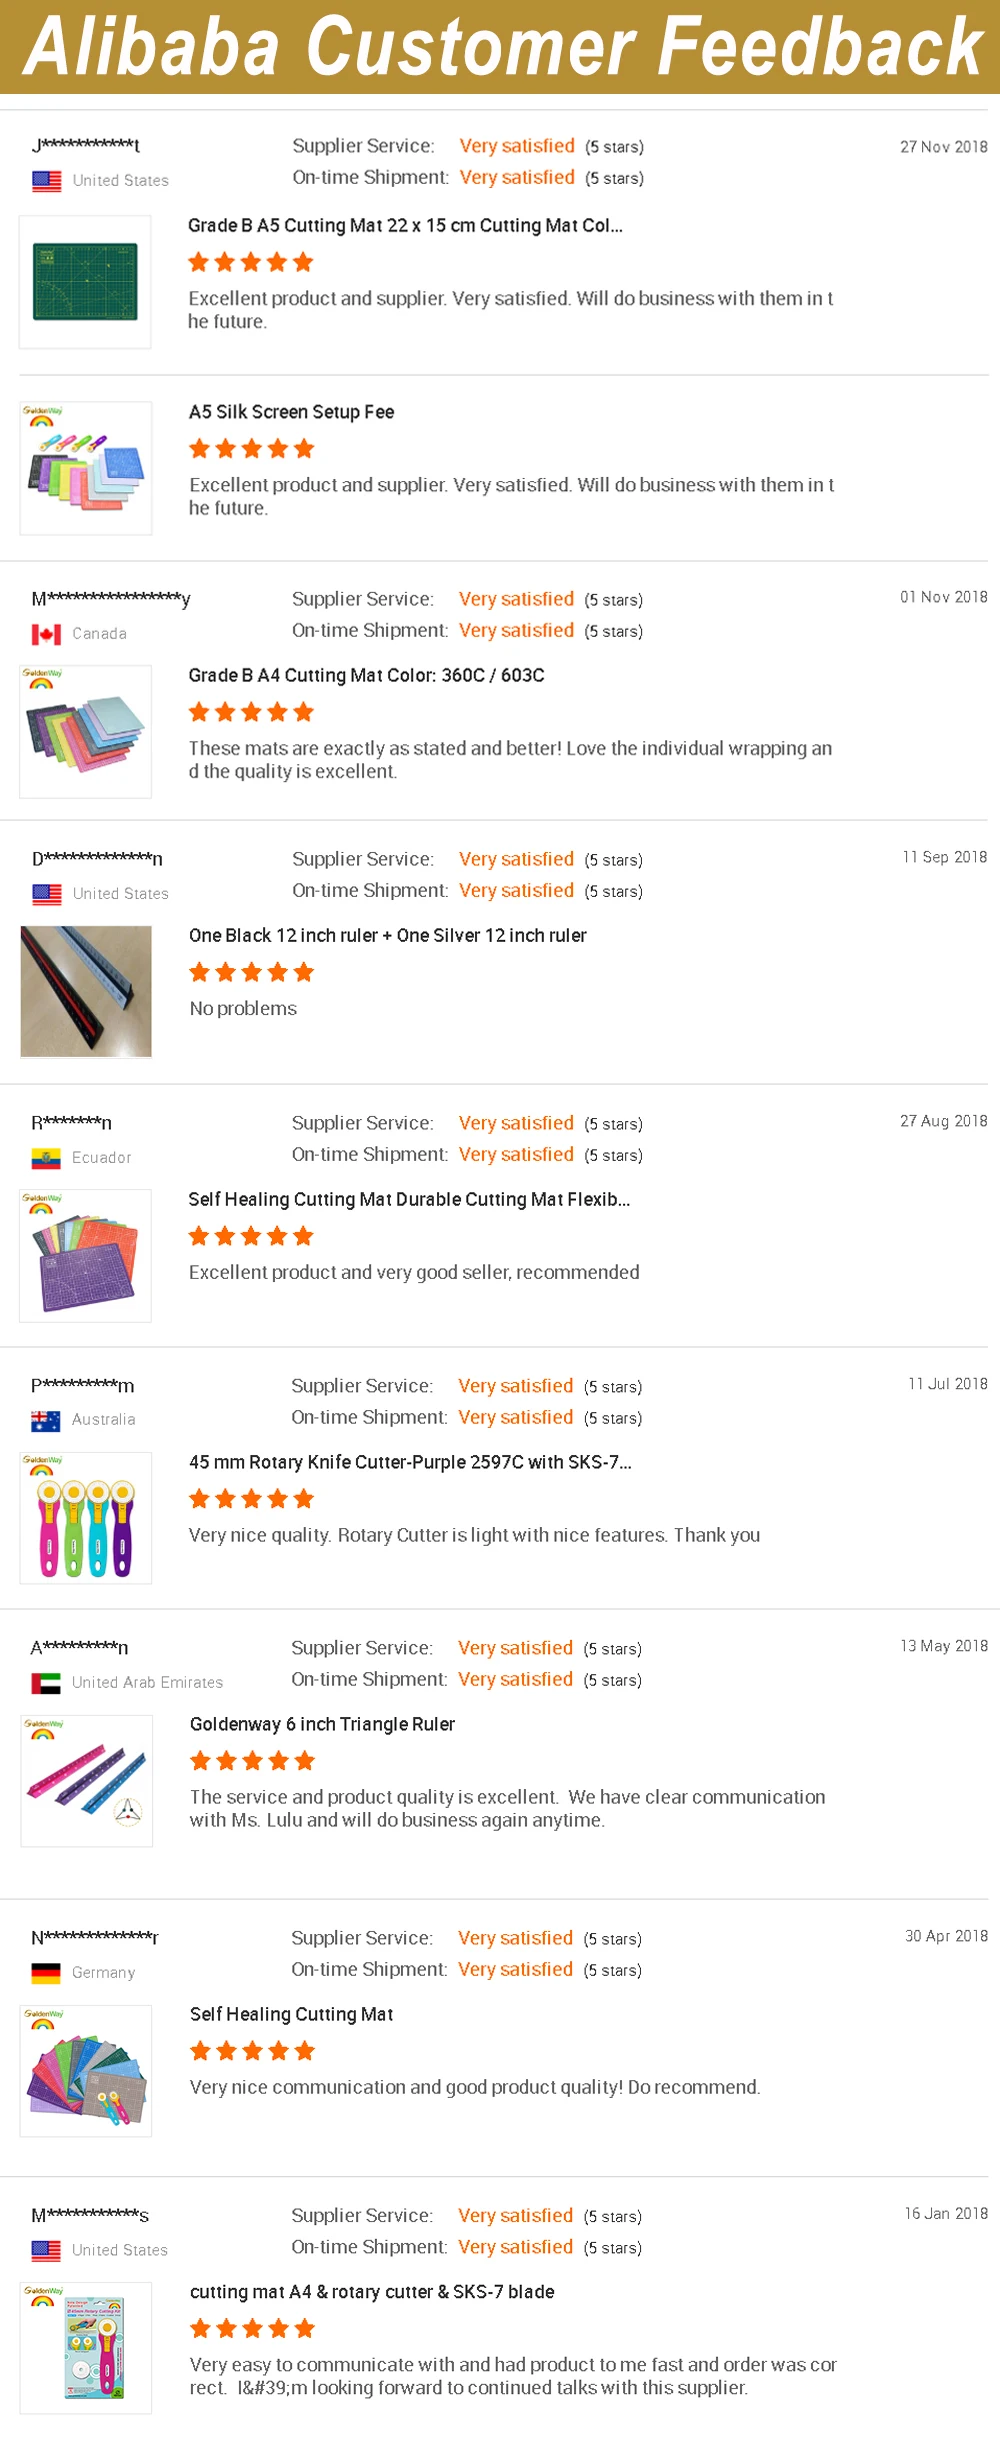Click the Australia flag icon
Image resolution: width=1000 pixels, height=2458 pixels.
(46, 1420)
